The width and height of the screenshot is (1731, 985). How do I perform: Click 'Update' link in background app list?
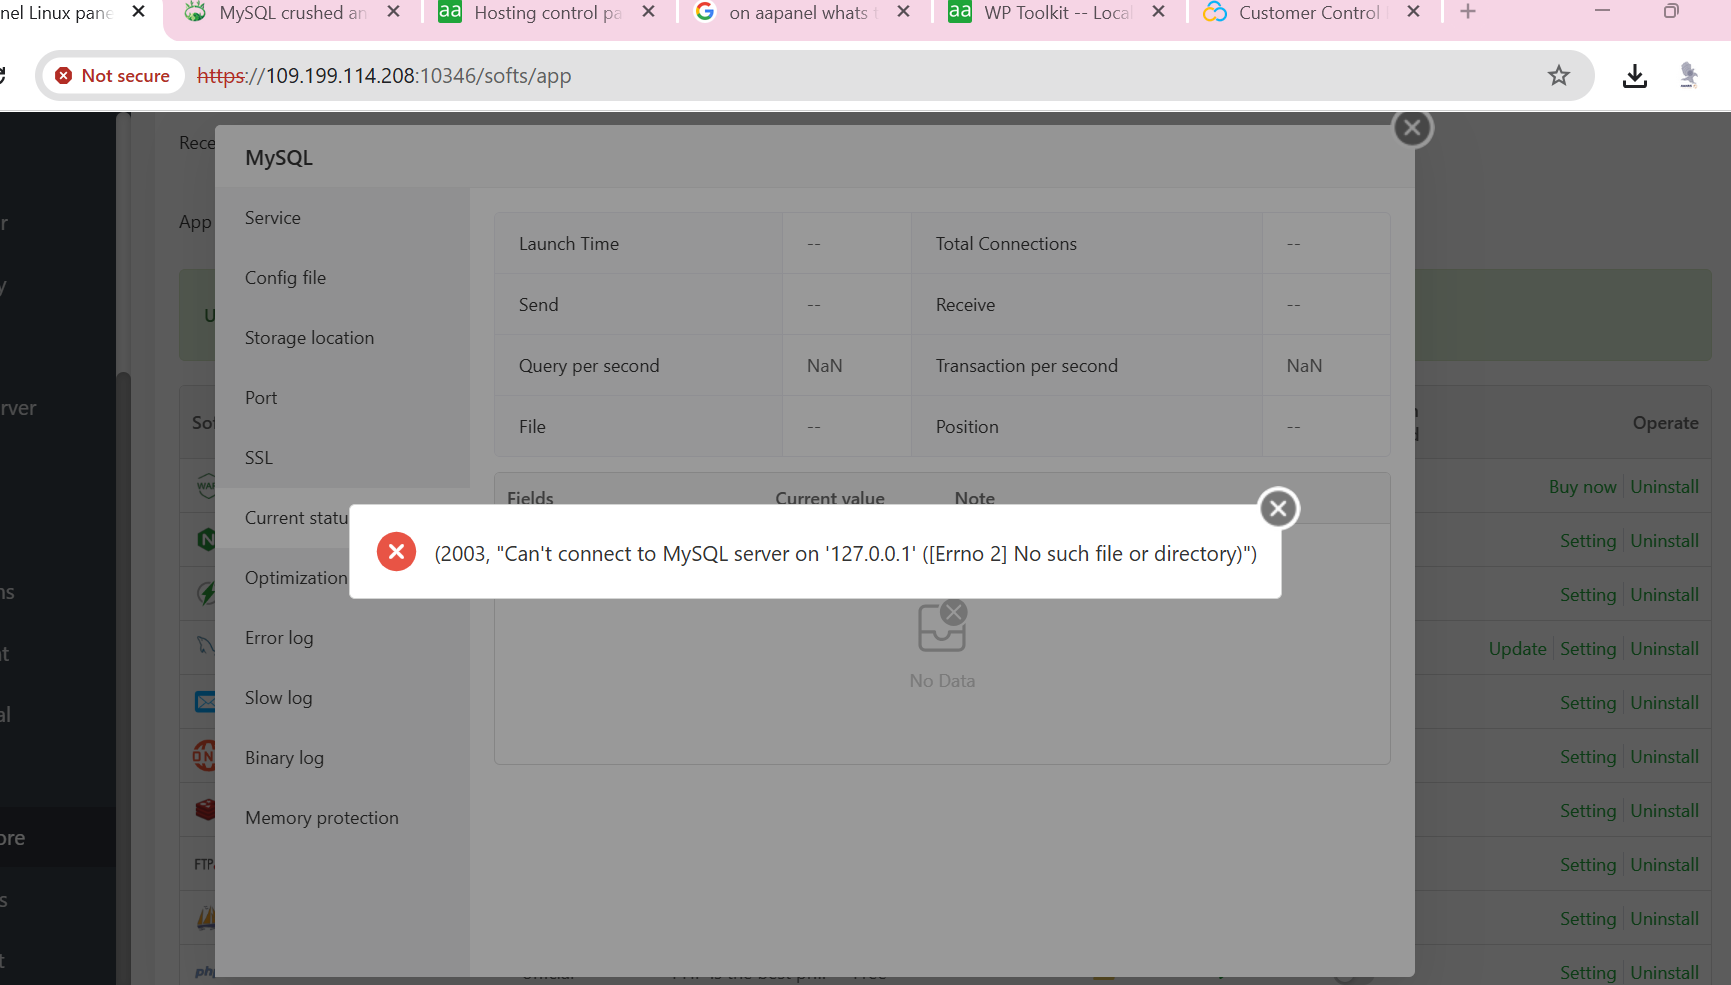1517,649
